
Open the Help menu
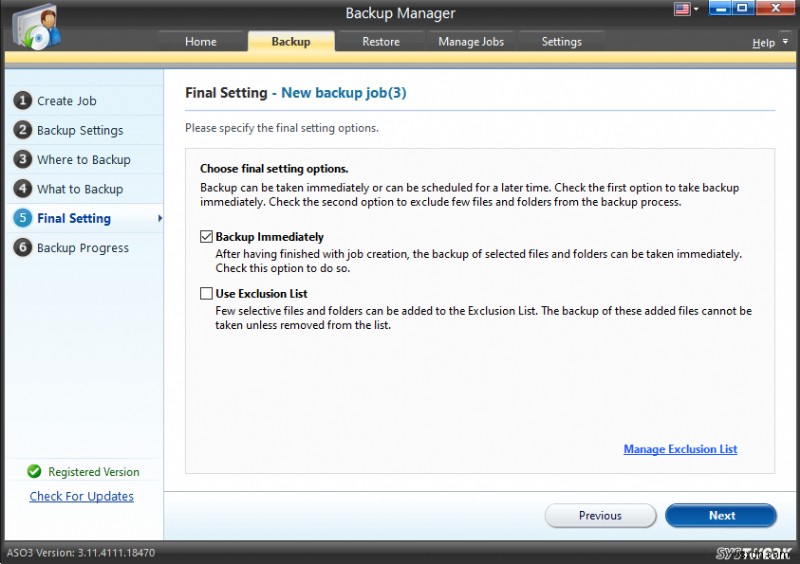pos(763,43)
